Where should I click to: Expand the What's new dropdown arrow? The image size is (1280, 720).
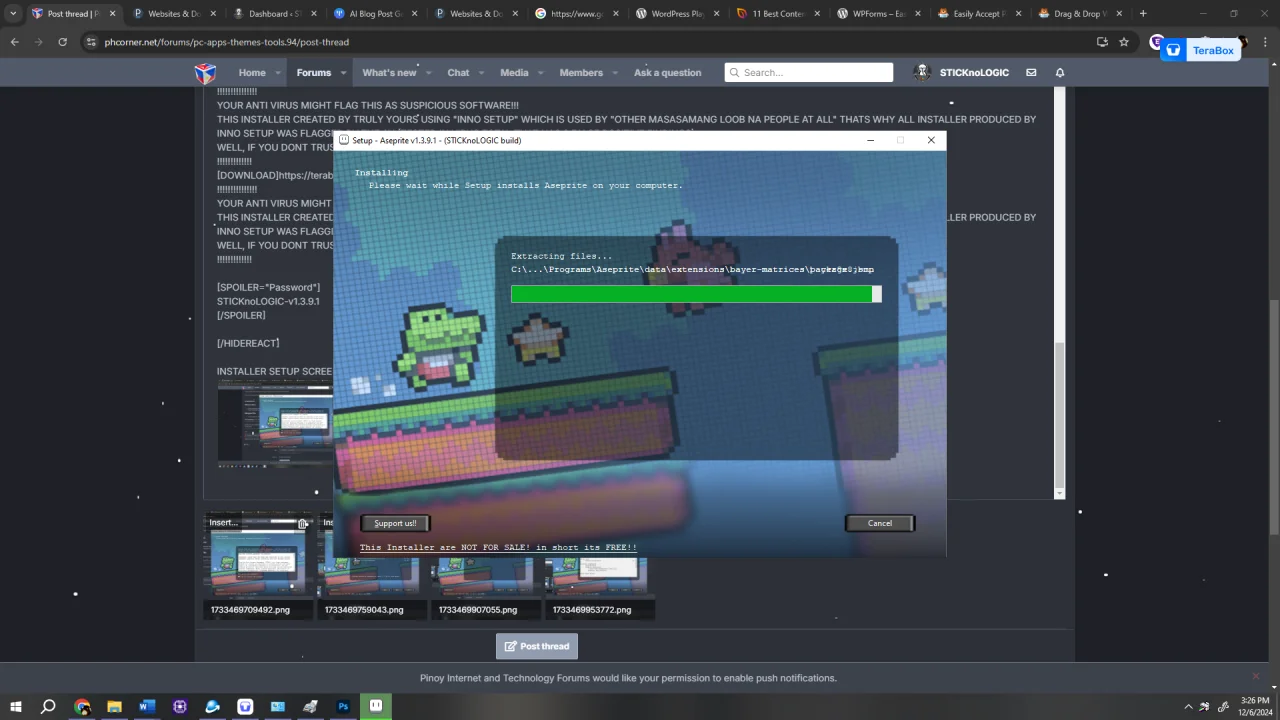427,73
